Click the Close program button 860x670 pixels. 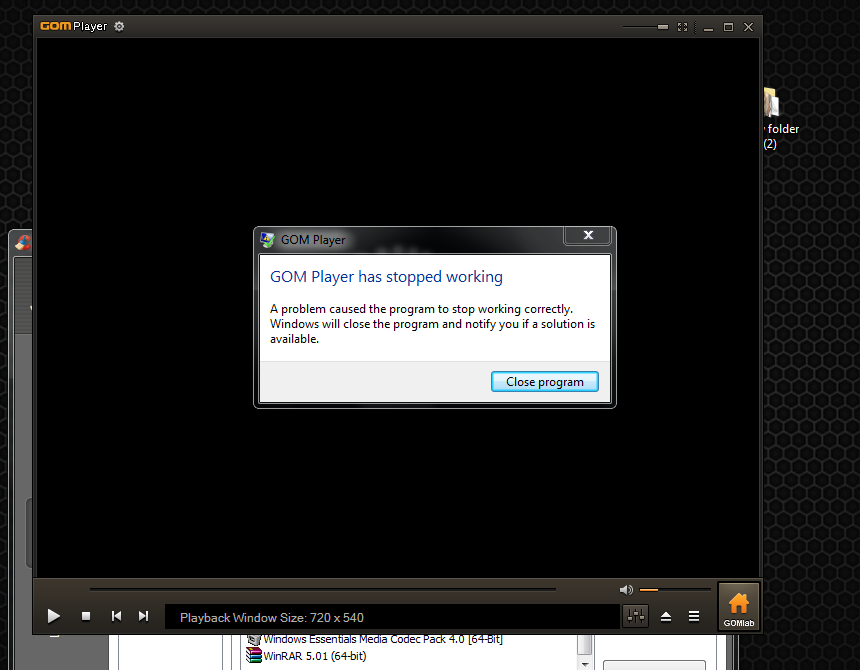point(544,382)
